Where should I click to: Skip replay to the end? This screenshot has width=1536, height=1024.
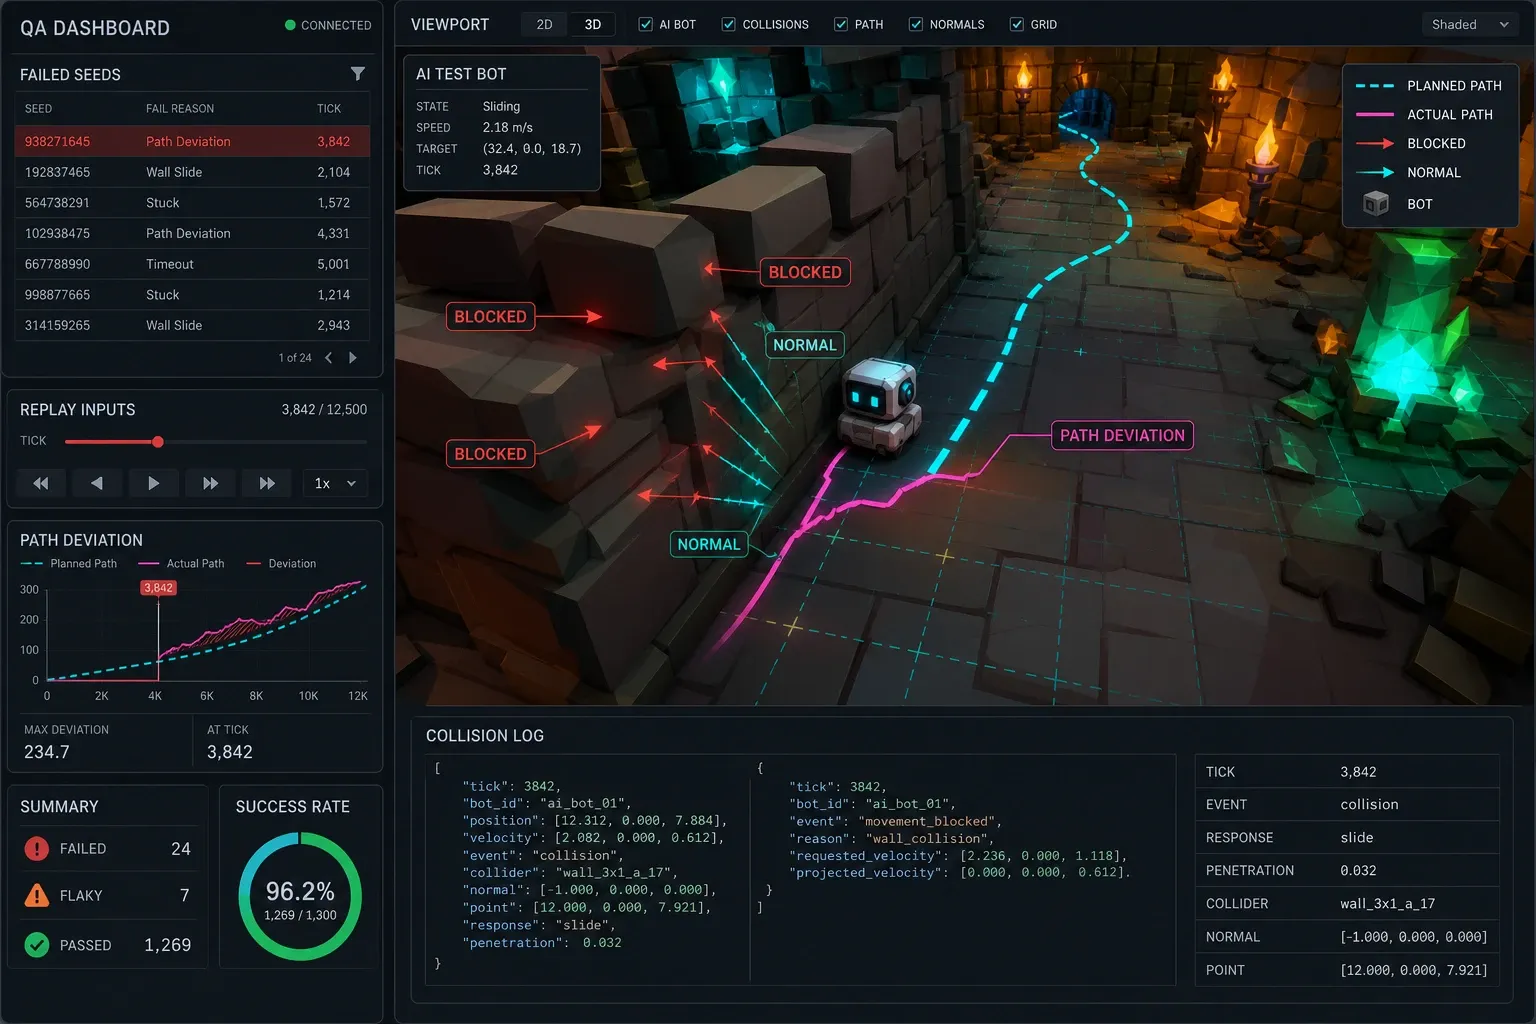[x=267, y=483]
